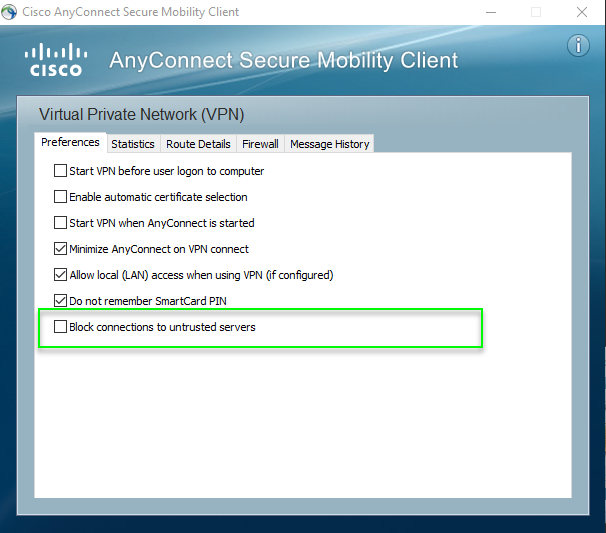Enable Start VPN before user logon checkbox
Viewport: 606px width, 533px height.
coord(61,171)
